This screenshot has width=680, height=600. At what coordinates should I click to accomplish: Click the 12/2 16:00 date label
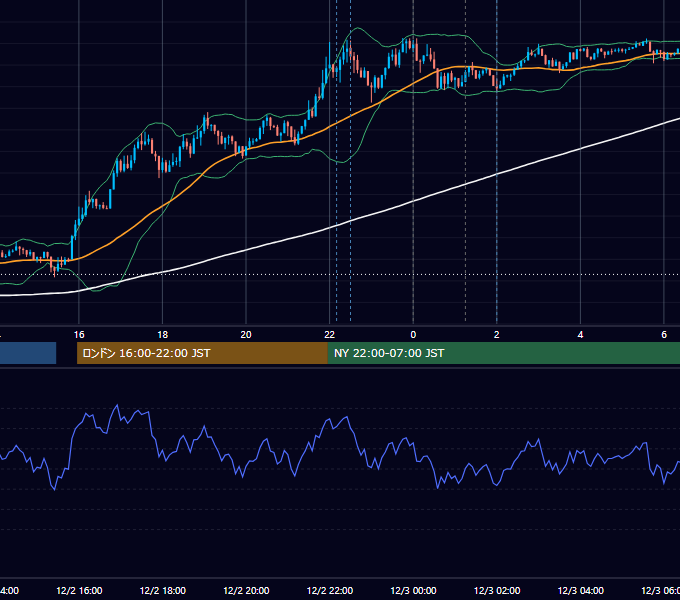(79, 590)
